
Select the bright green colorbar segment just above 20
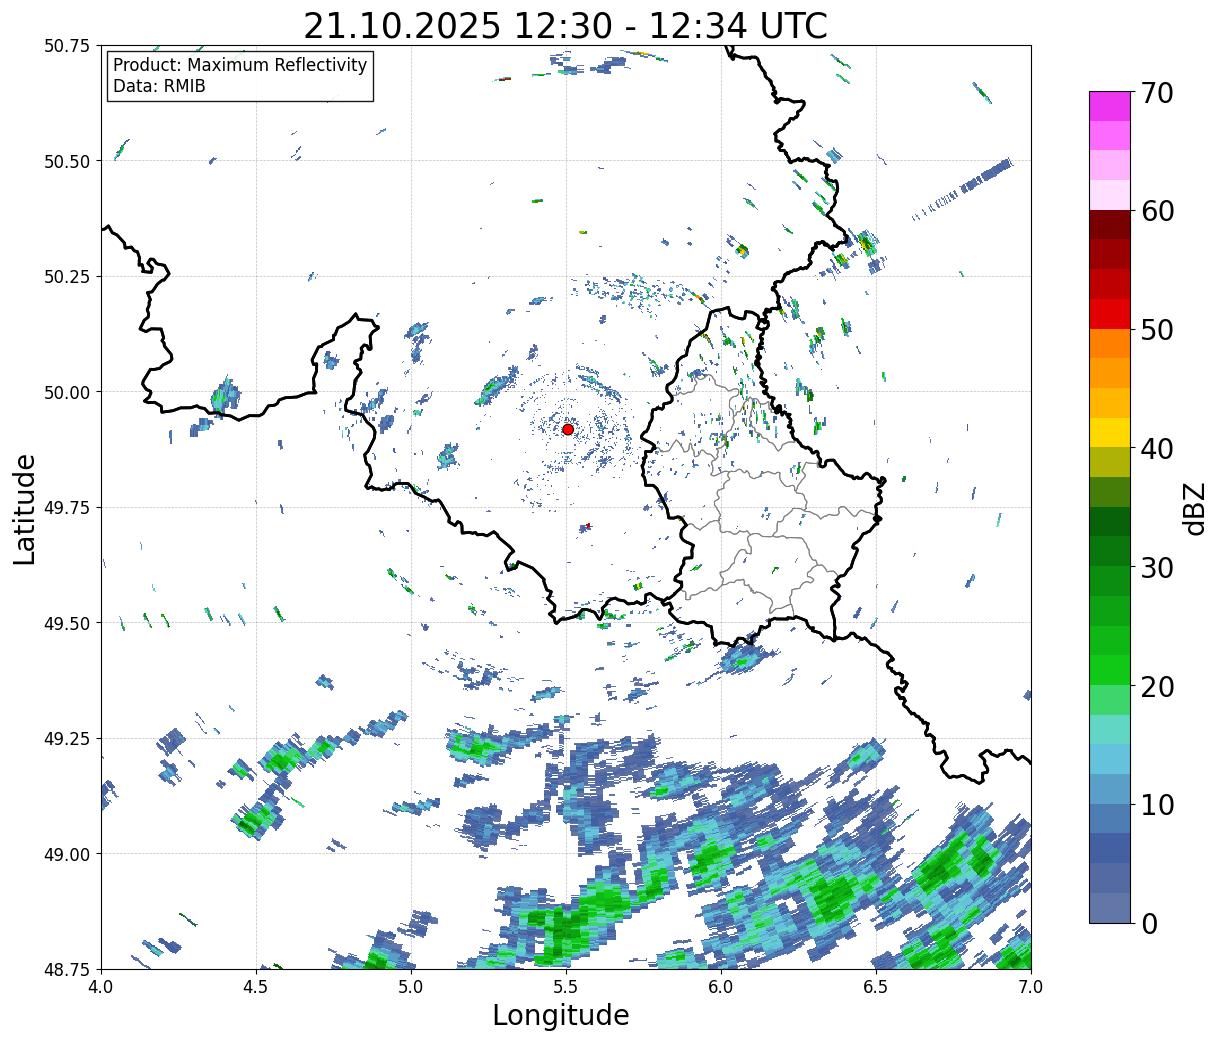(1110, 670)
